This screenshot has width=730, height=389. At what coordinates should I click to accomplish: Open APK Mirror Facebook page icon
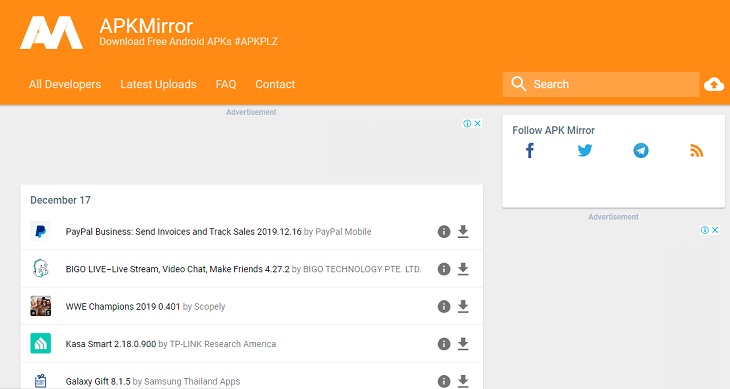[529, 150]
